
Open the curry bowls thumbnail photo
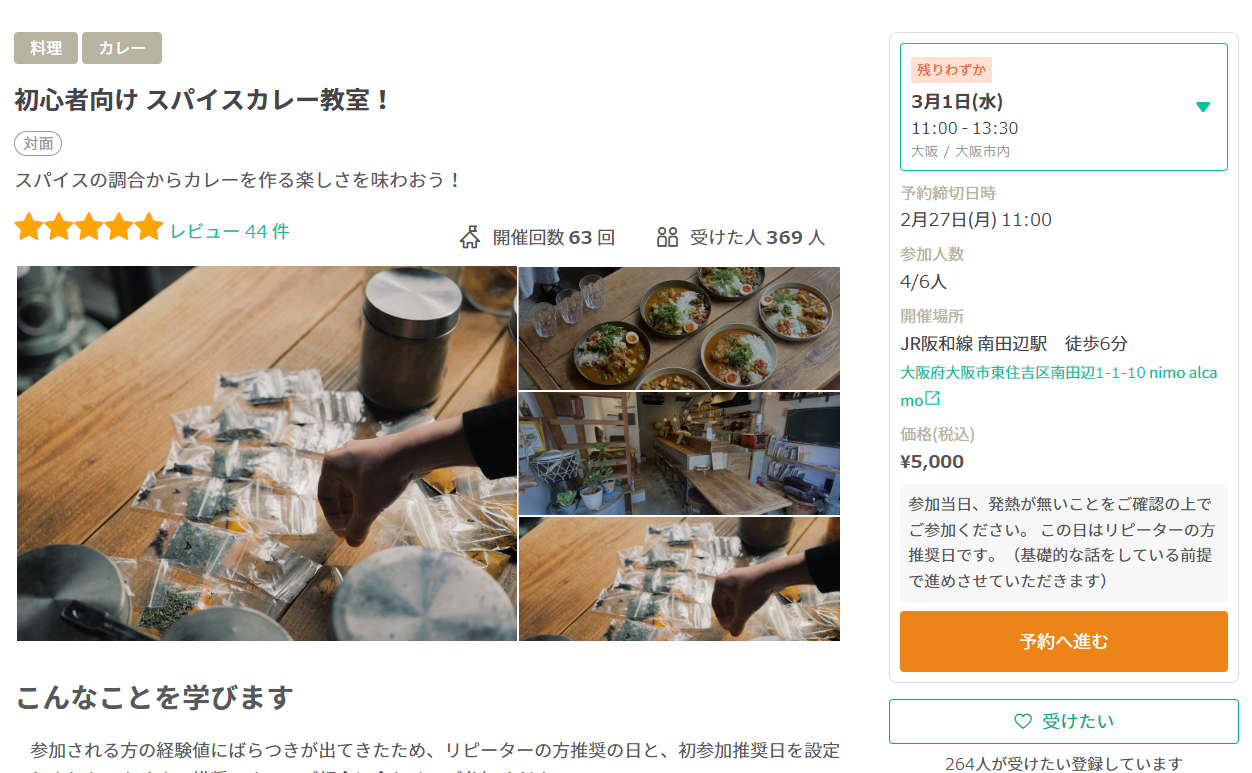click(679, 327)
